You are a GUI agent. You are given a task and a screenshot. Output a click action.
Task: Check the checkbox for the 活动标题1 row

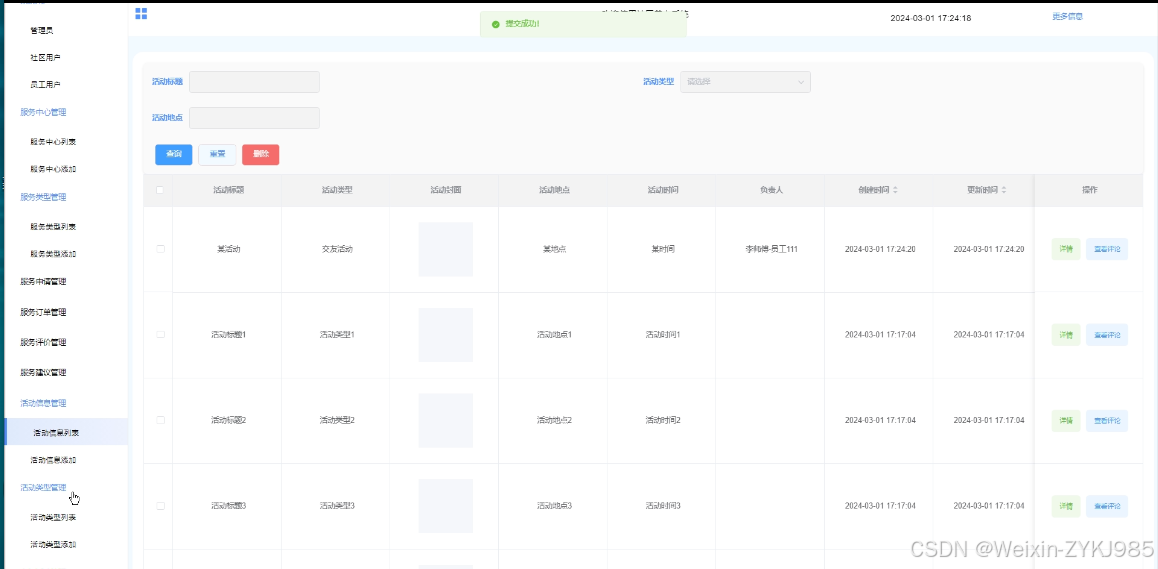[160, 335]
